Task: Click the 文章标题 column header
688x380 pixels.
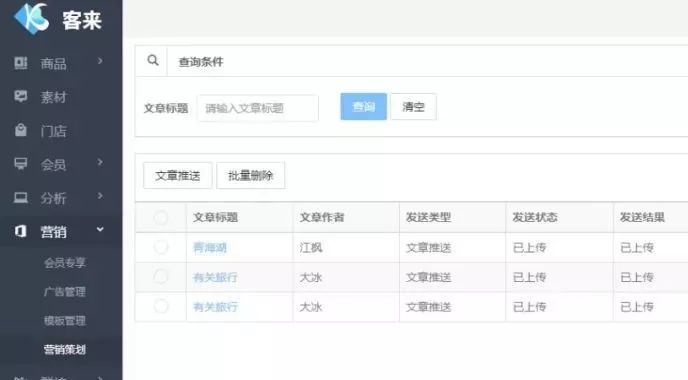Action: (215, 217)
